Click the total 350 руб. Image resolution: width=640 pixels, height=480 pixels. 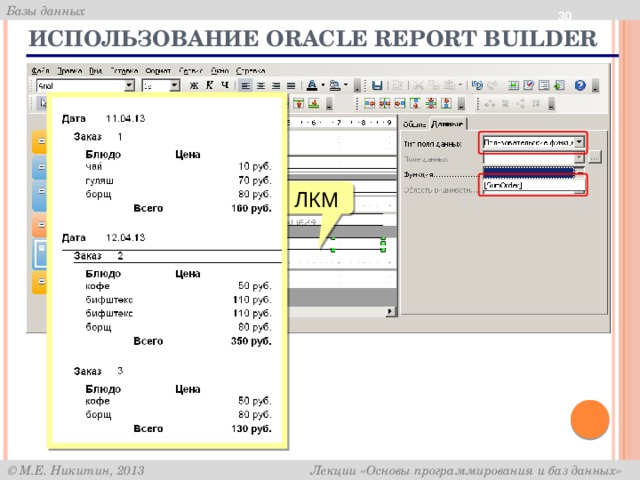(251, 341)
